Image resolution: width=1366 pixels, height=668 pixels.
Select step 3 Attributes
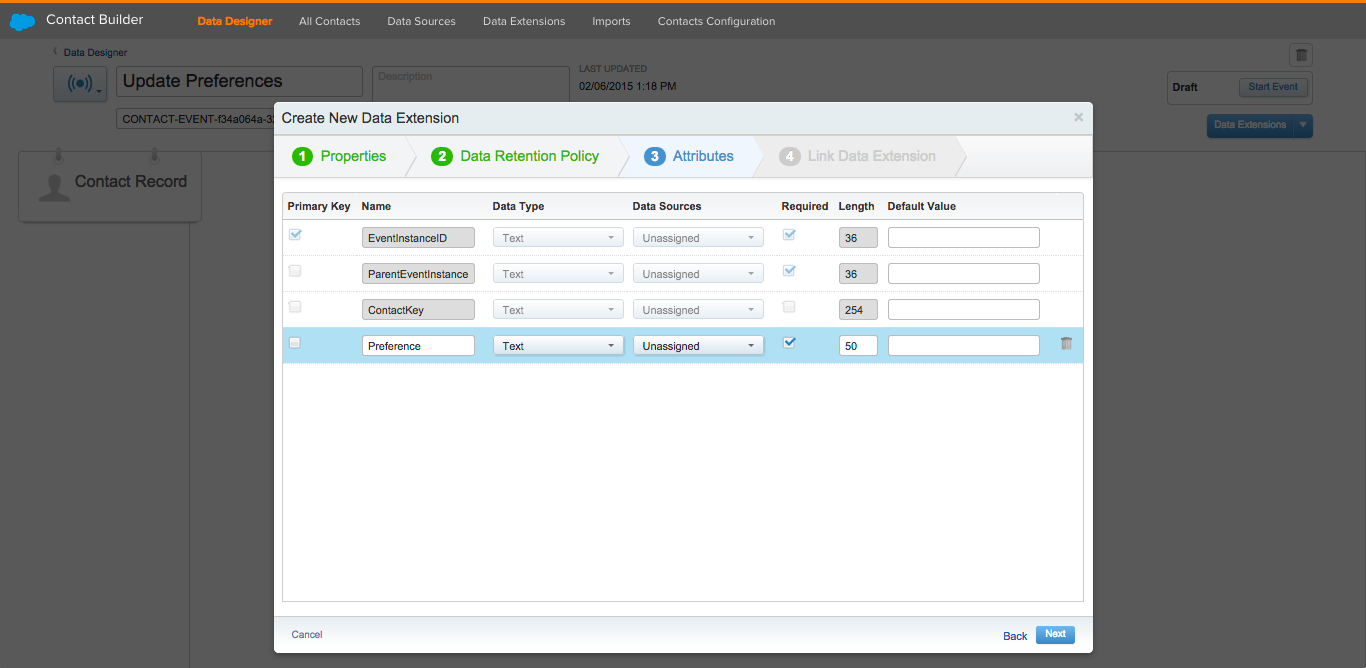[x=690, y=156]
